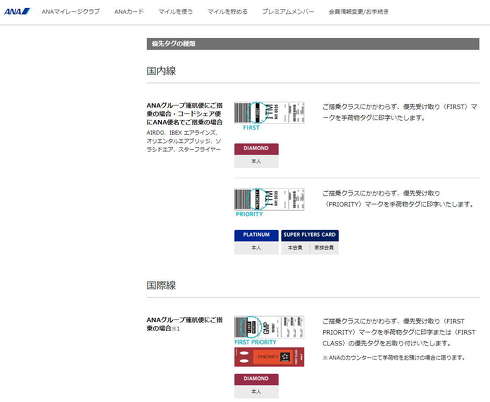Click the 本人 cell under PLATINUM
Image resolution: width=490 pixels, height=402 pixels.
click(x=256, y=248)
